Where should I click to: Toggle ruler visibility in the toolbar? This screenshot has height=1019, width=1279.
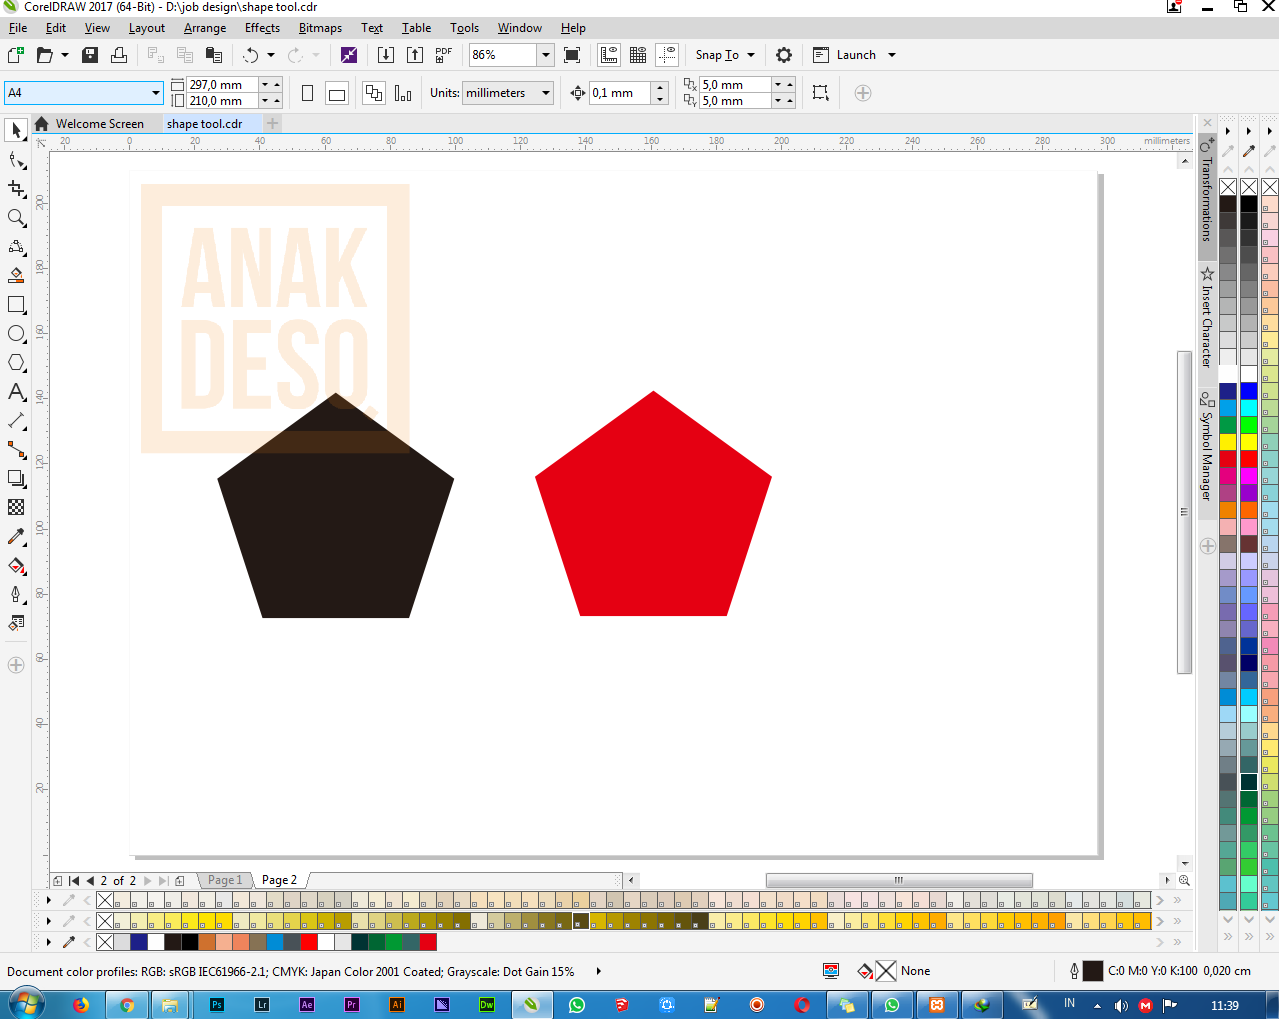pos(609,55)
